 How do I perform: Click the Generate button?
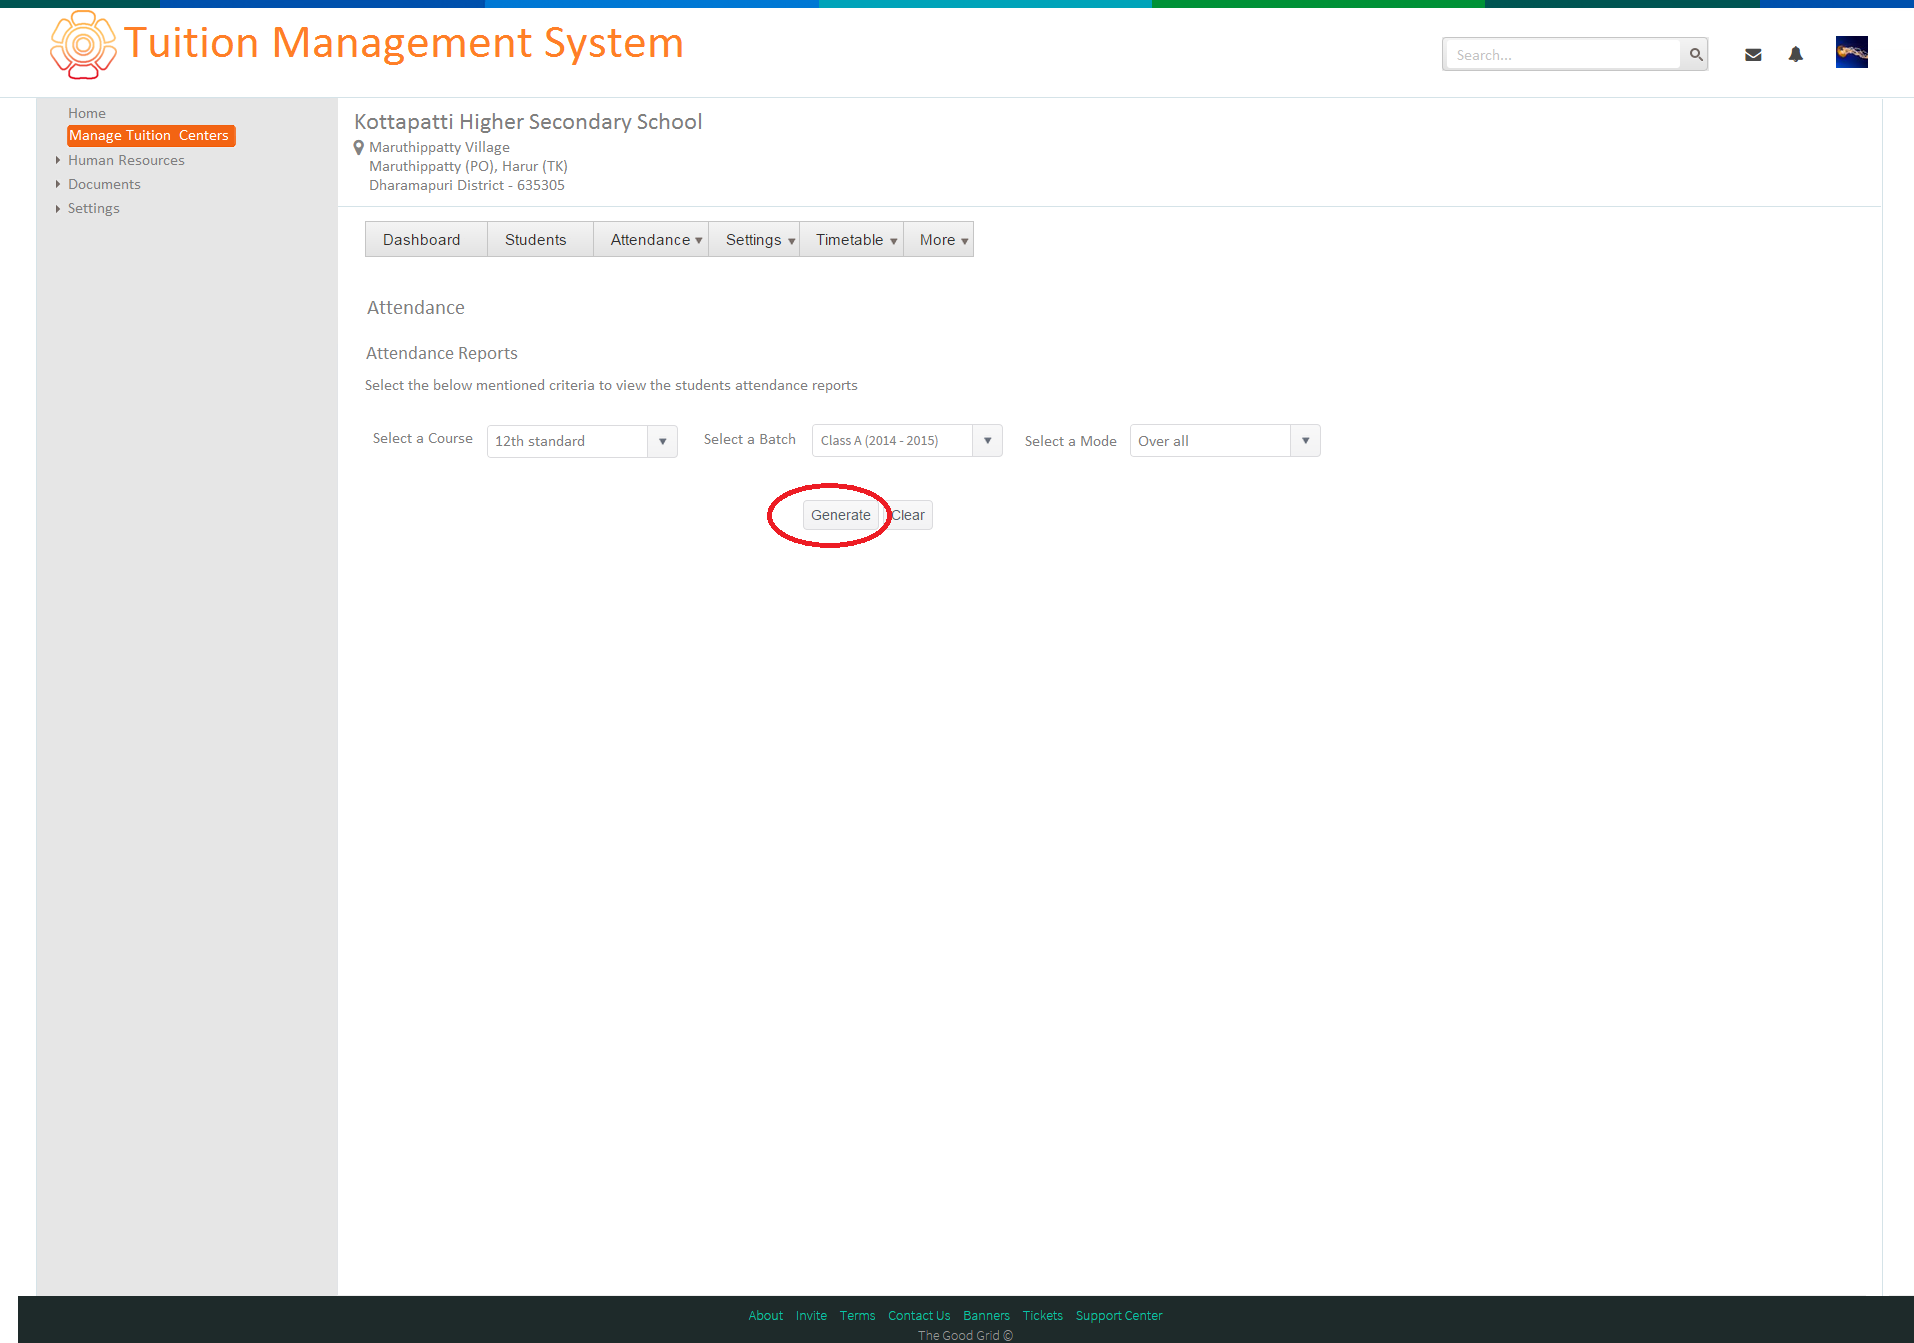[841, 515]
